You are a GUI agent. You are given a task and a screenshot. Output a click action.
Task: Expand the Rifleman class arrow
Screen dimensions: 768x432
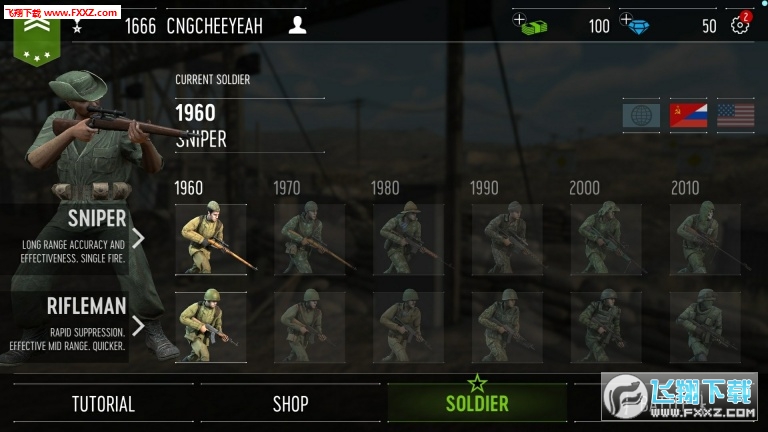click(x=139, y=326)
